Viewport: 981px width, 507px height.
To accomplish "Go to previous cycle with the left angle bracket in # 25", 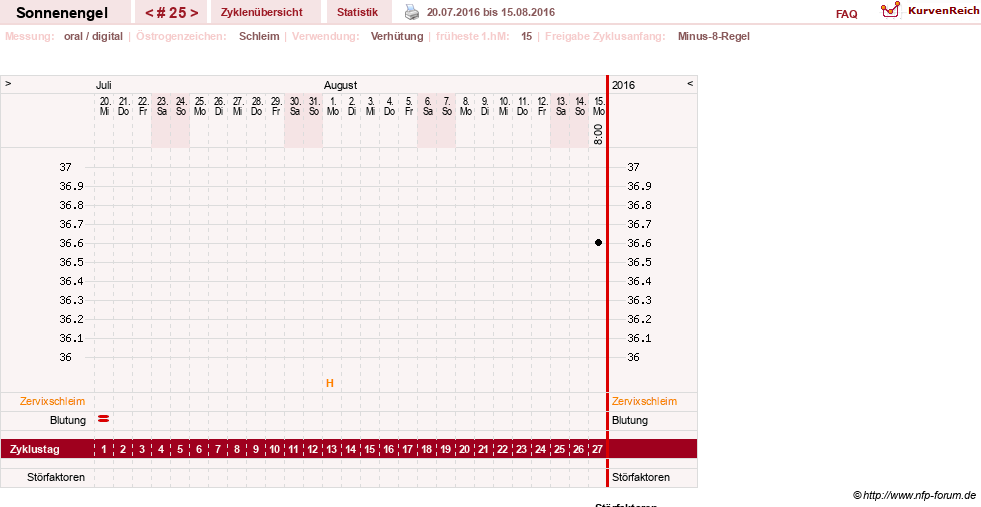I will [149, 13].
